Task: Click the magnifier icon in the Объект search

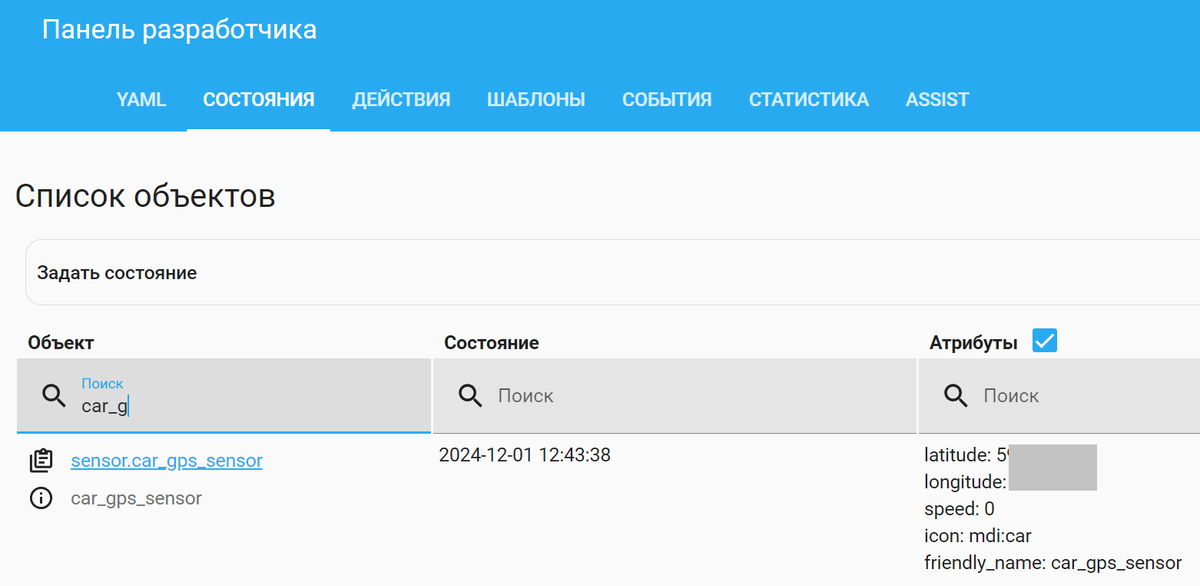Action: click(x=54, y=396)
